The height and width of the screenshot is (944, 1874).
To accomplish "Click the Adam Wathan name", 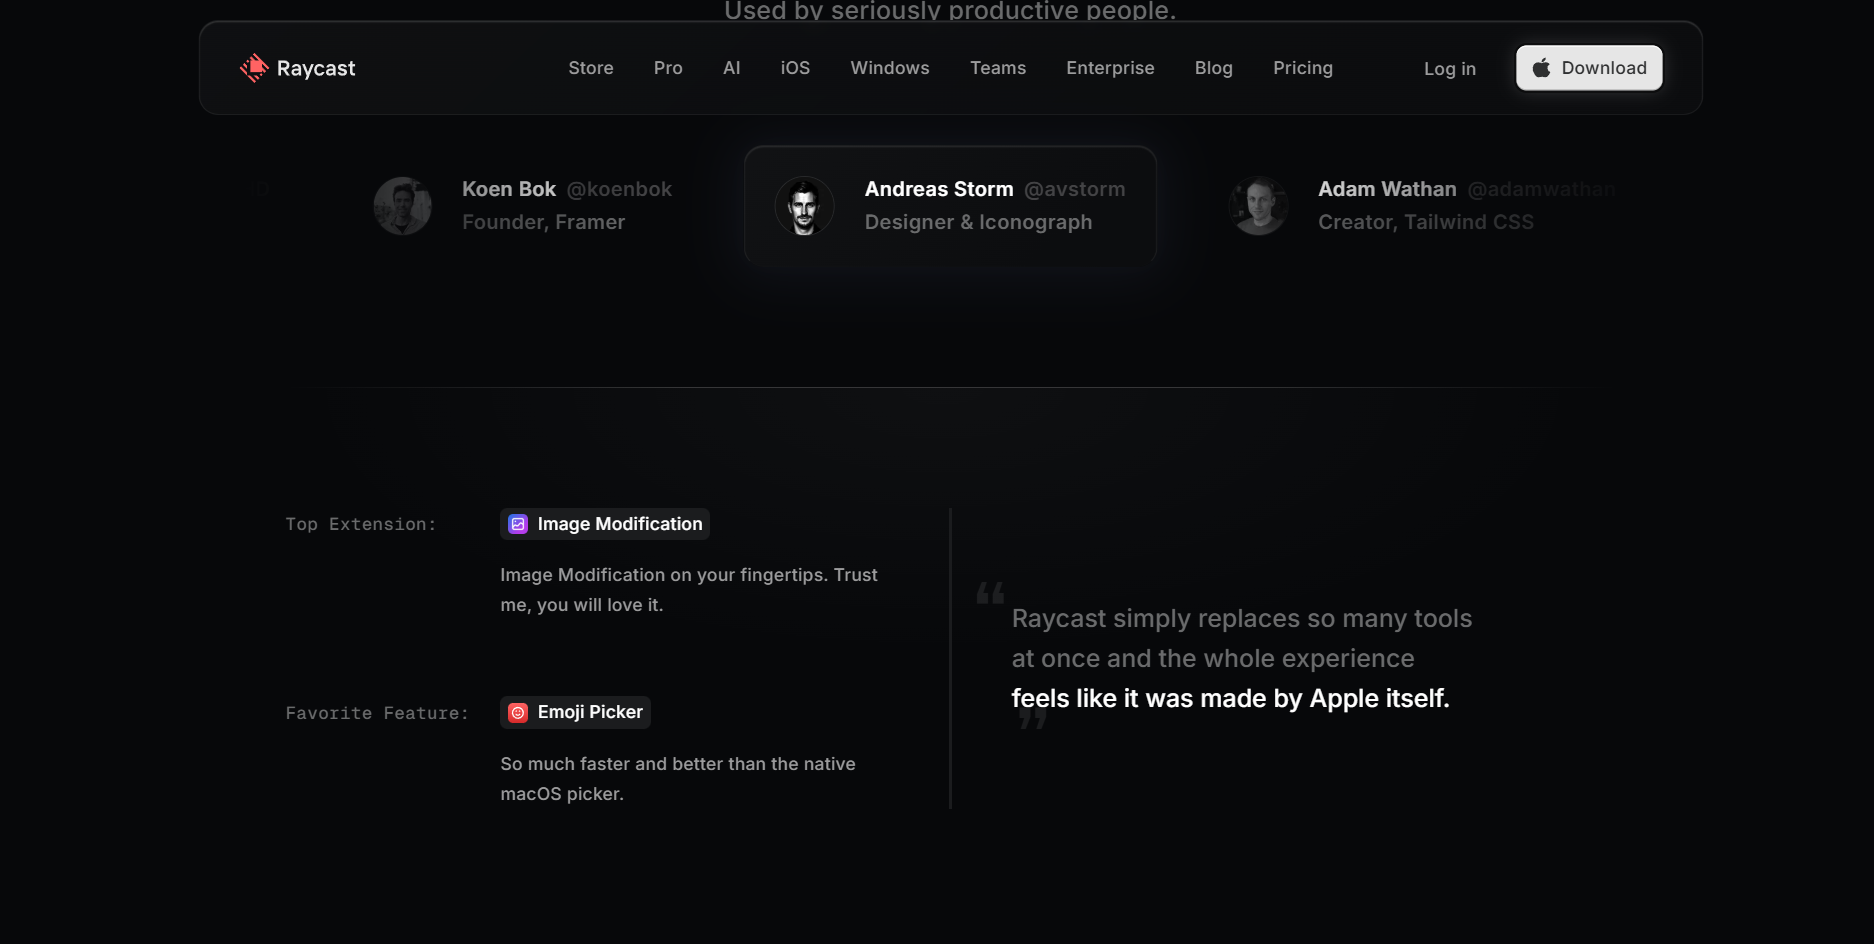I will (1387, 189).
